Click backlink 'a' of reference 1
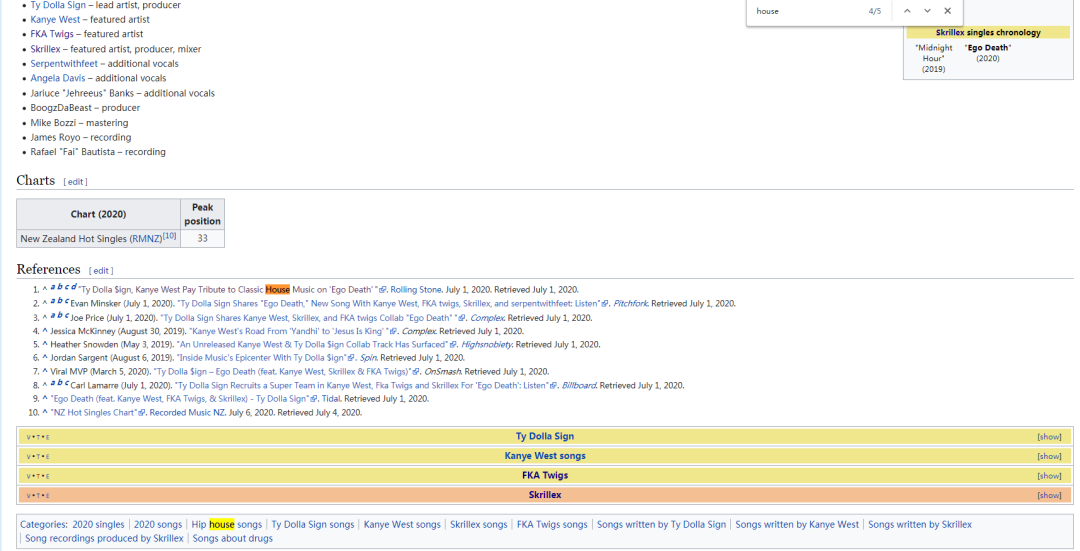 53,287
